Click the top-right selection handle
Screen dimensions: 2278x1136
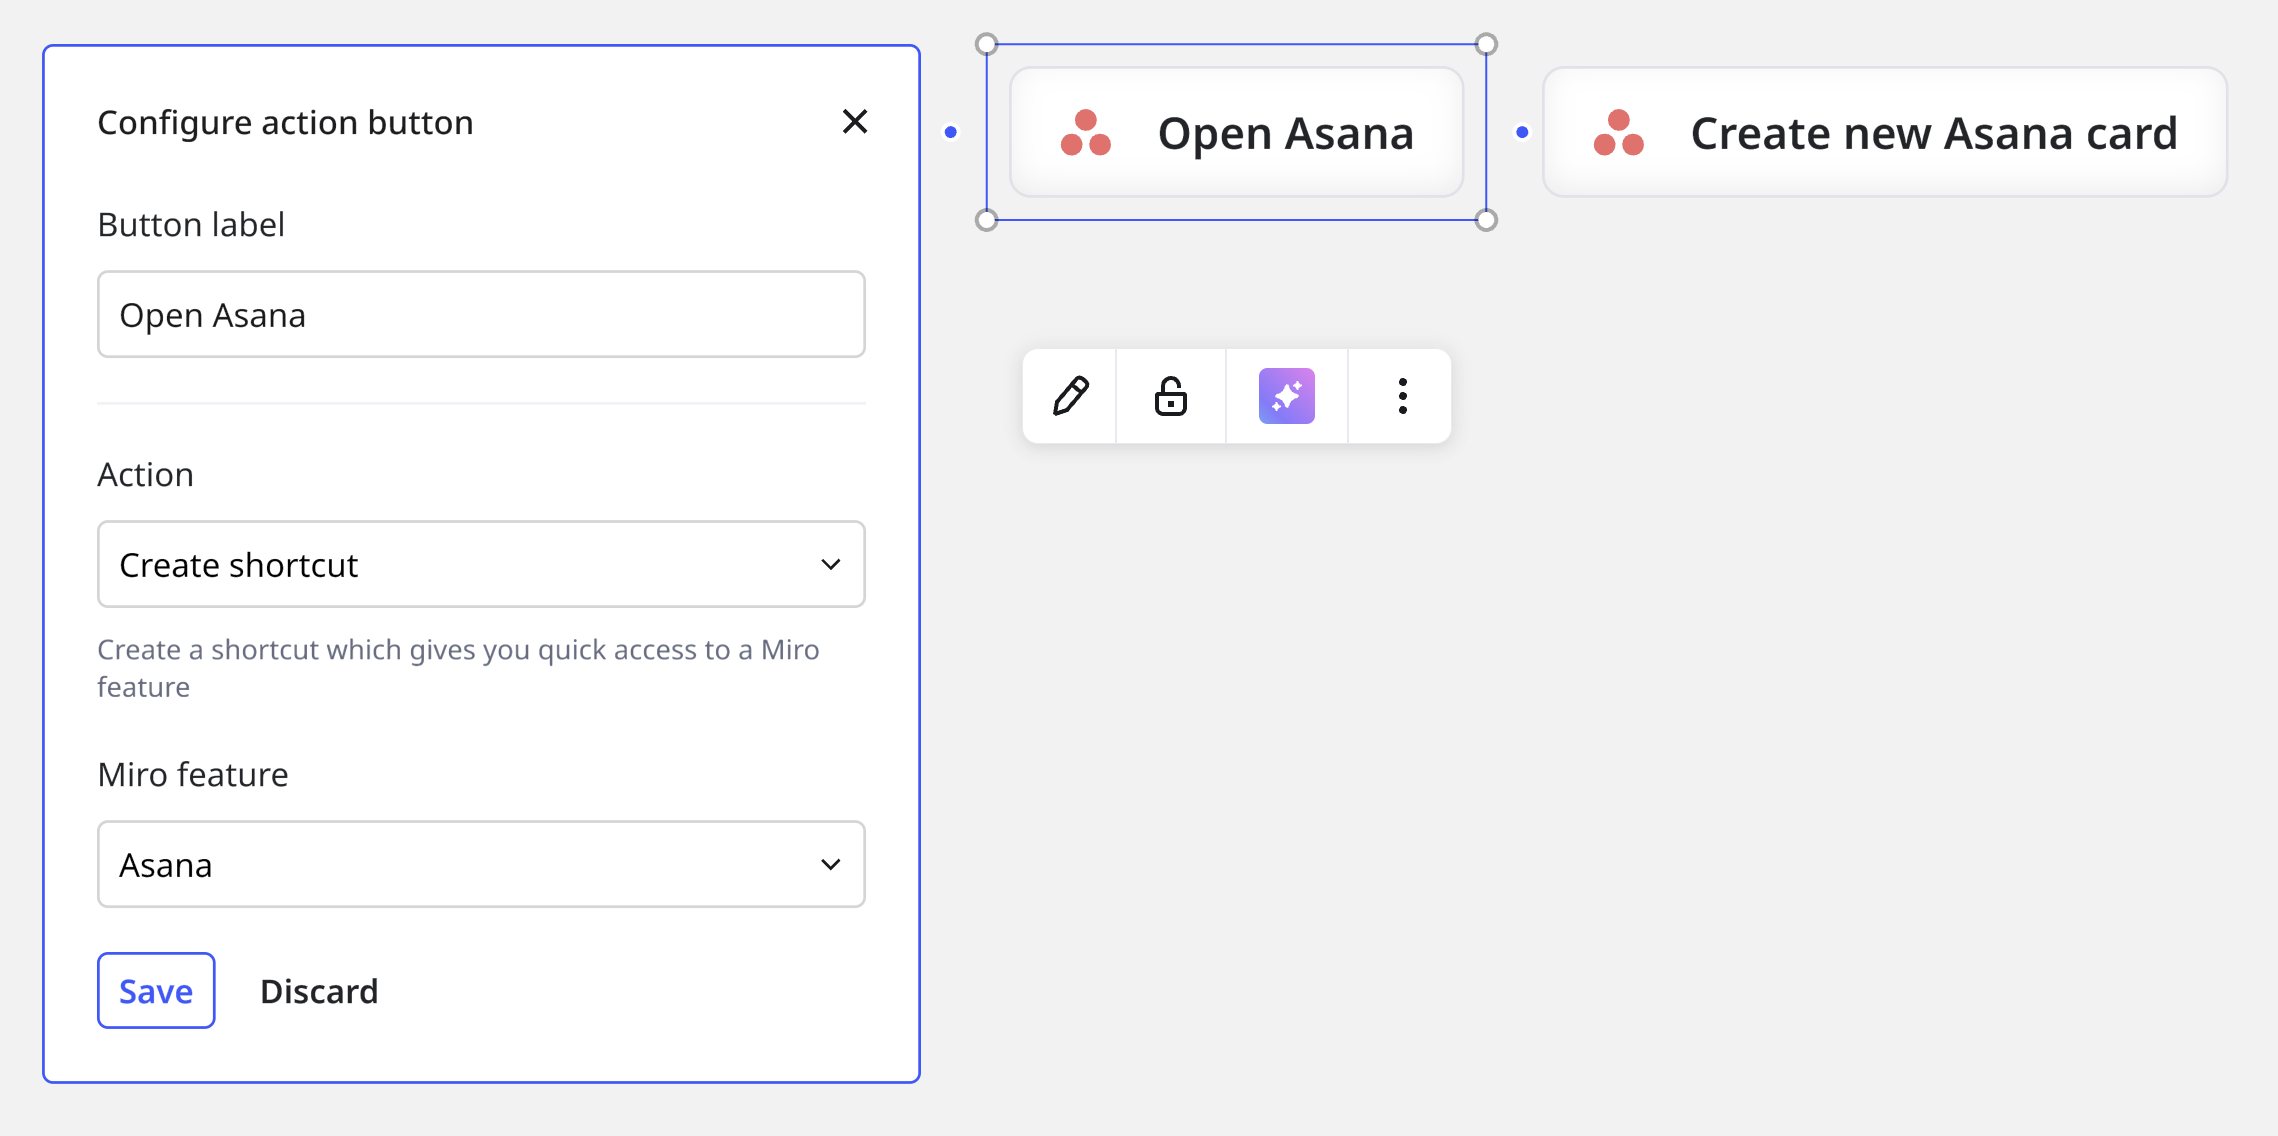coord(1486,44)
